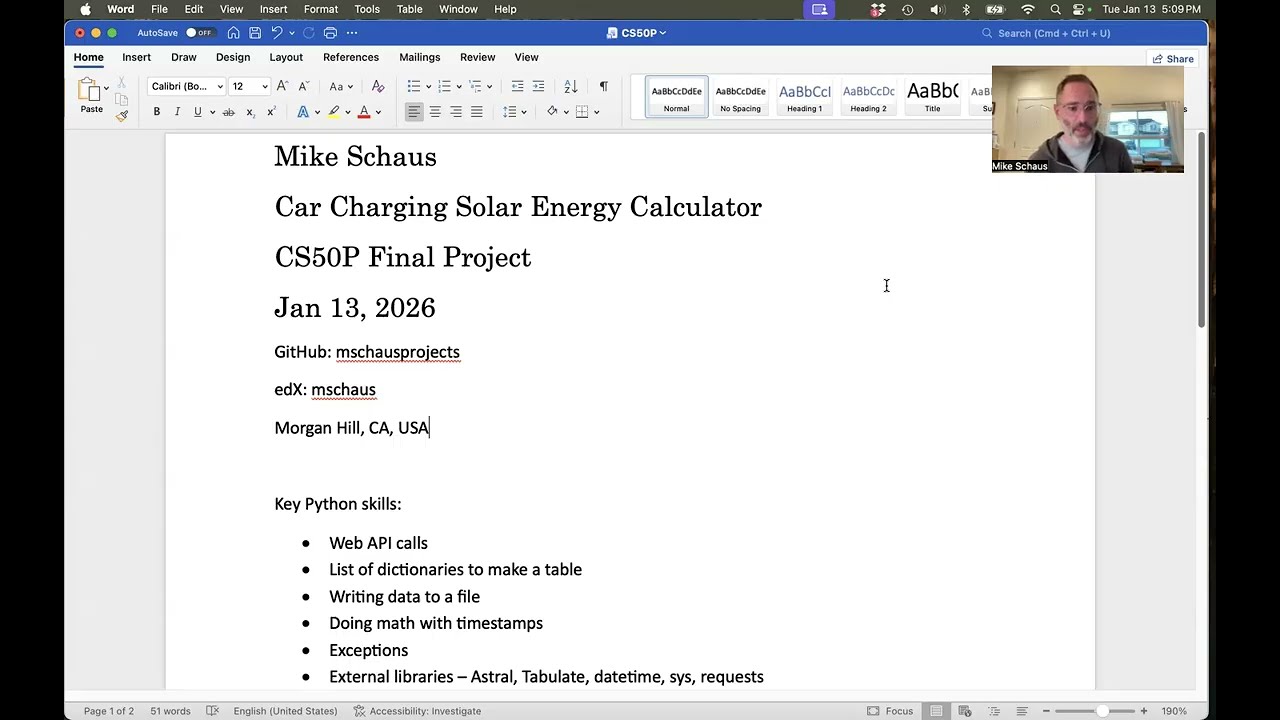Click the Undo arrow icon
1280x720 pixels.
(277, 33)
